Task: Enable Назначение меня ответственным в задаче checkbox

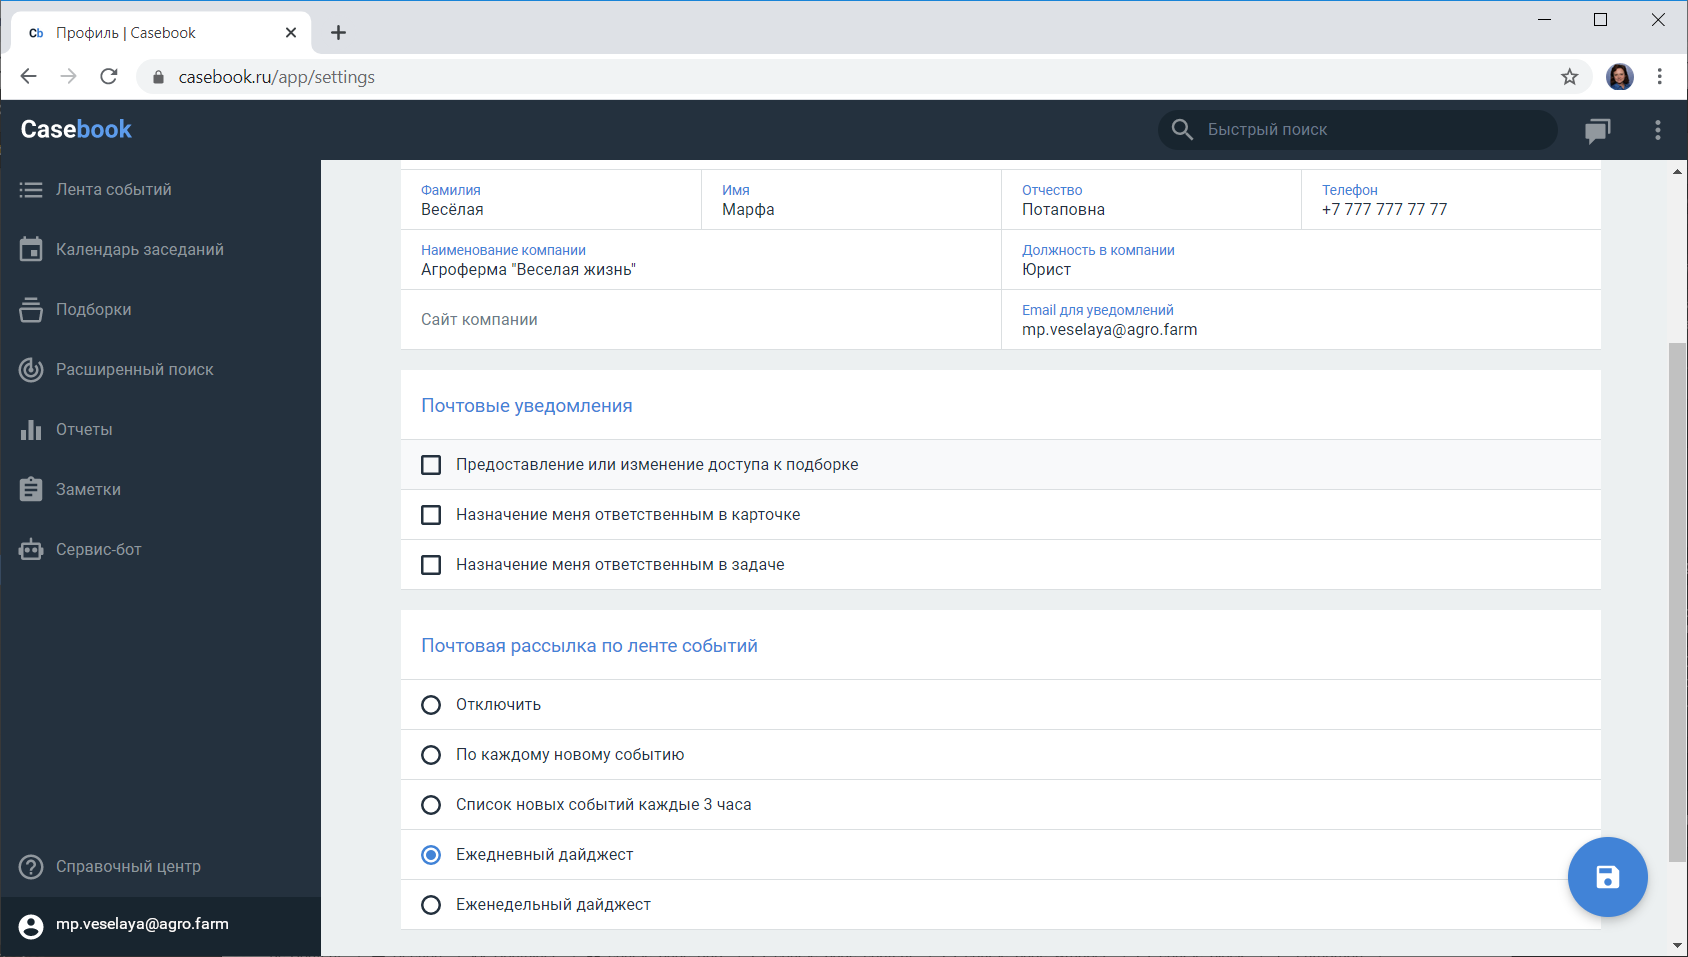Action: point(431,565)
